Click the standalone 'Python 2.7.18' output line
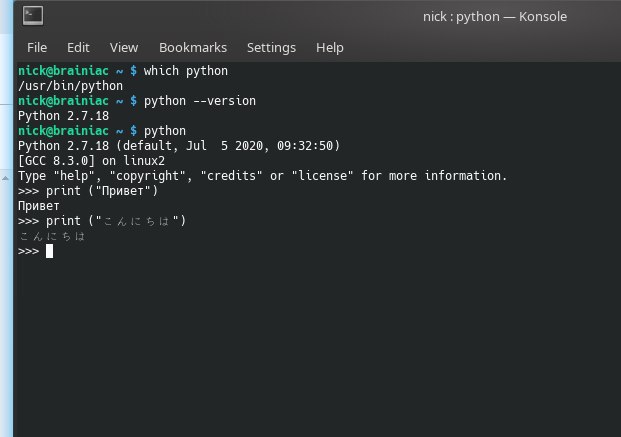 click(x=63, y=116)
